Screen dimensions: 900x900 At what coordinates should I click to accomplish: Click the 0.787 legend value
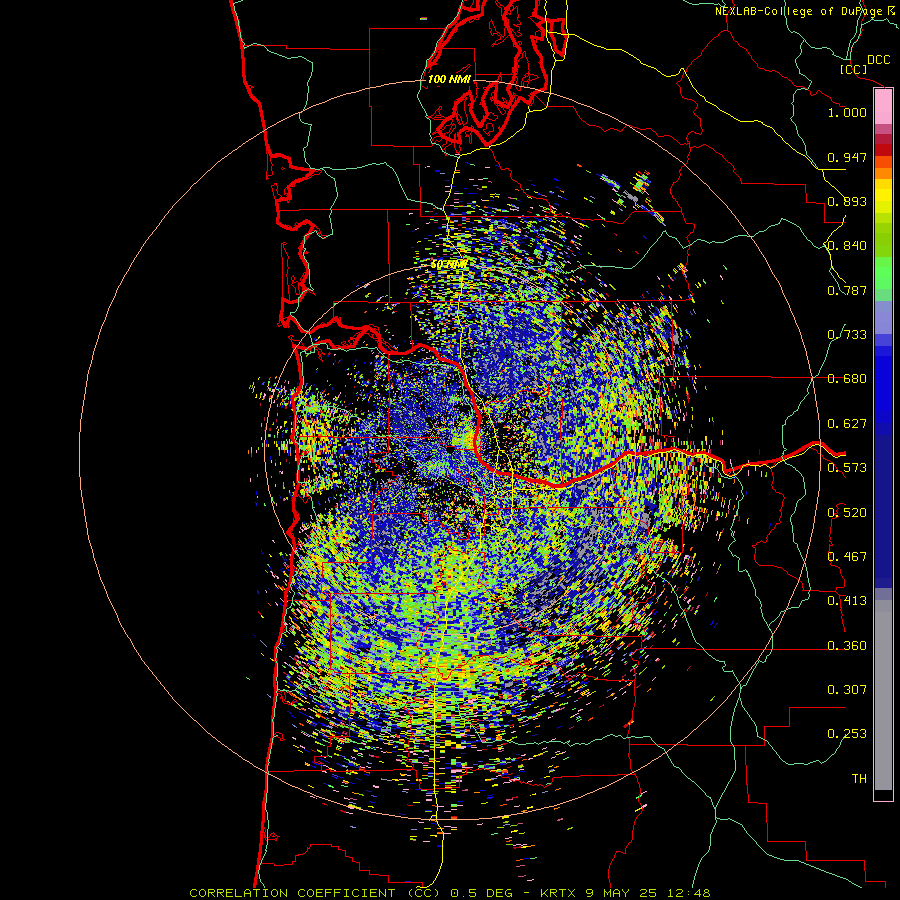point(847,290)
